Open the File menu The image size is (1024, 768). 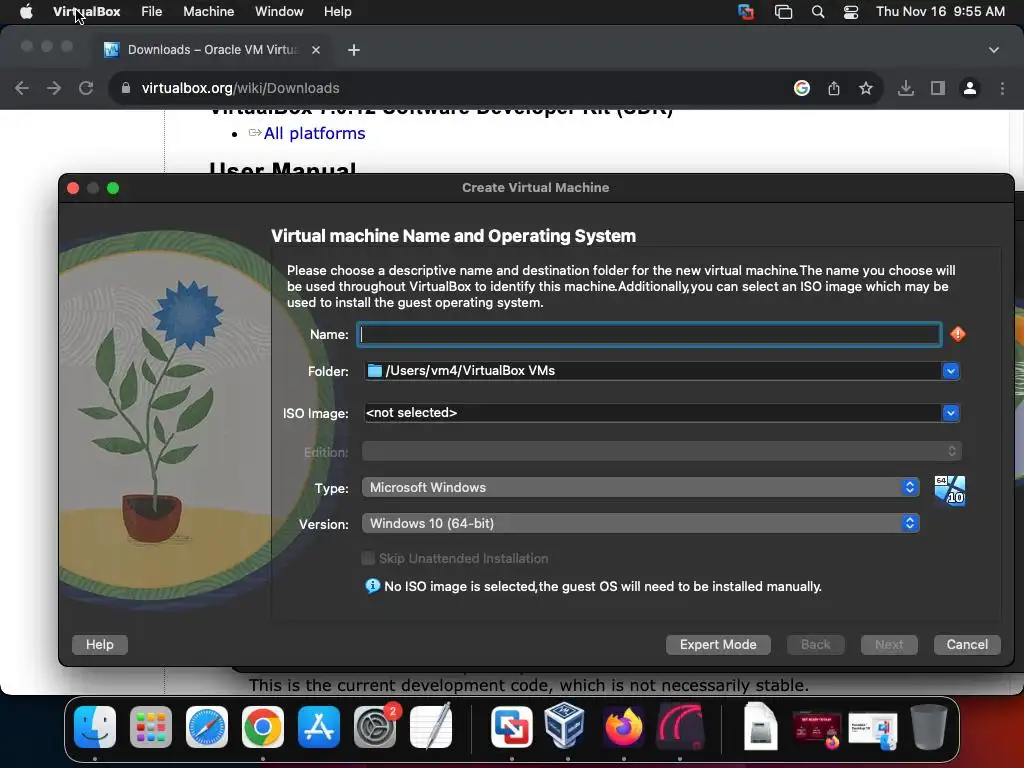click(x=152, y=12)
